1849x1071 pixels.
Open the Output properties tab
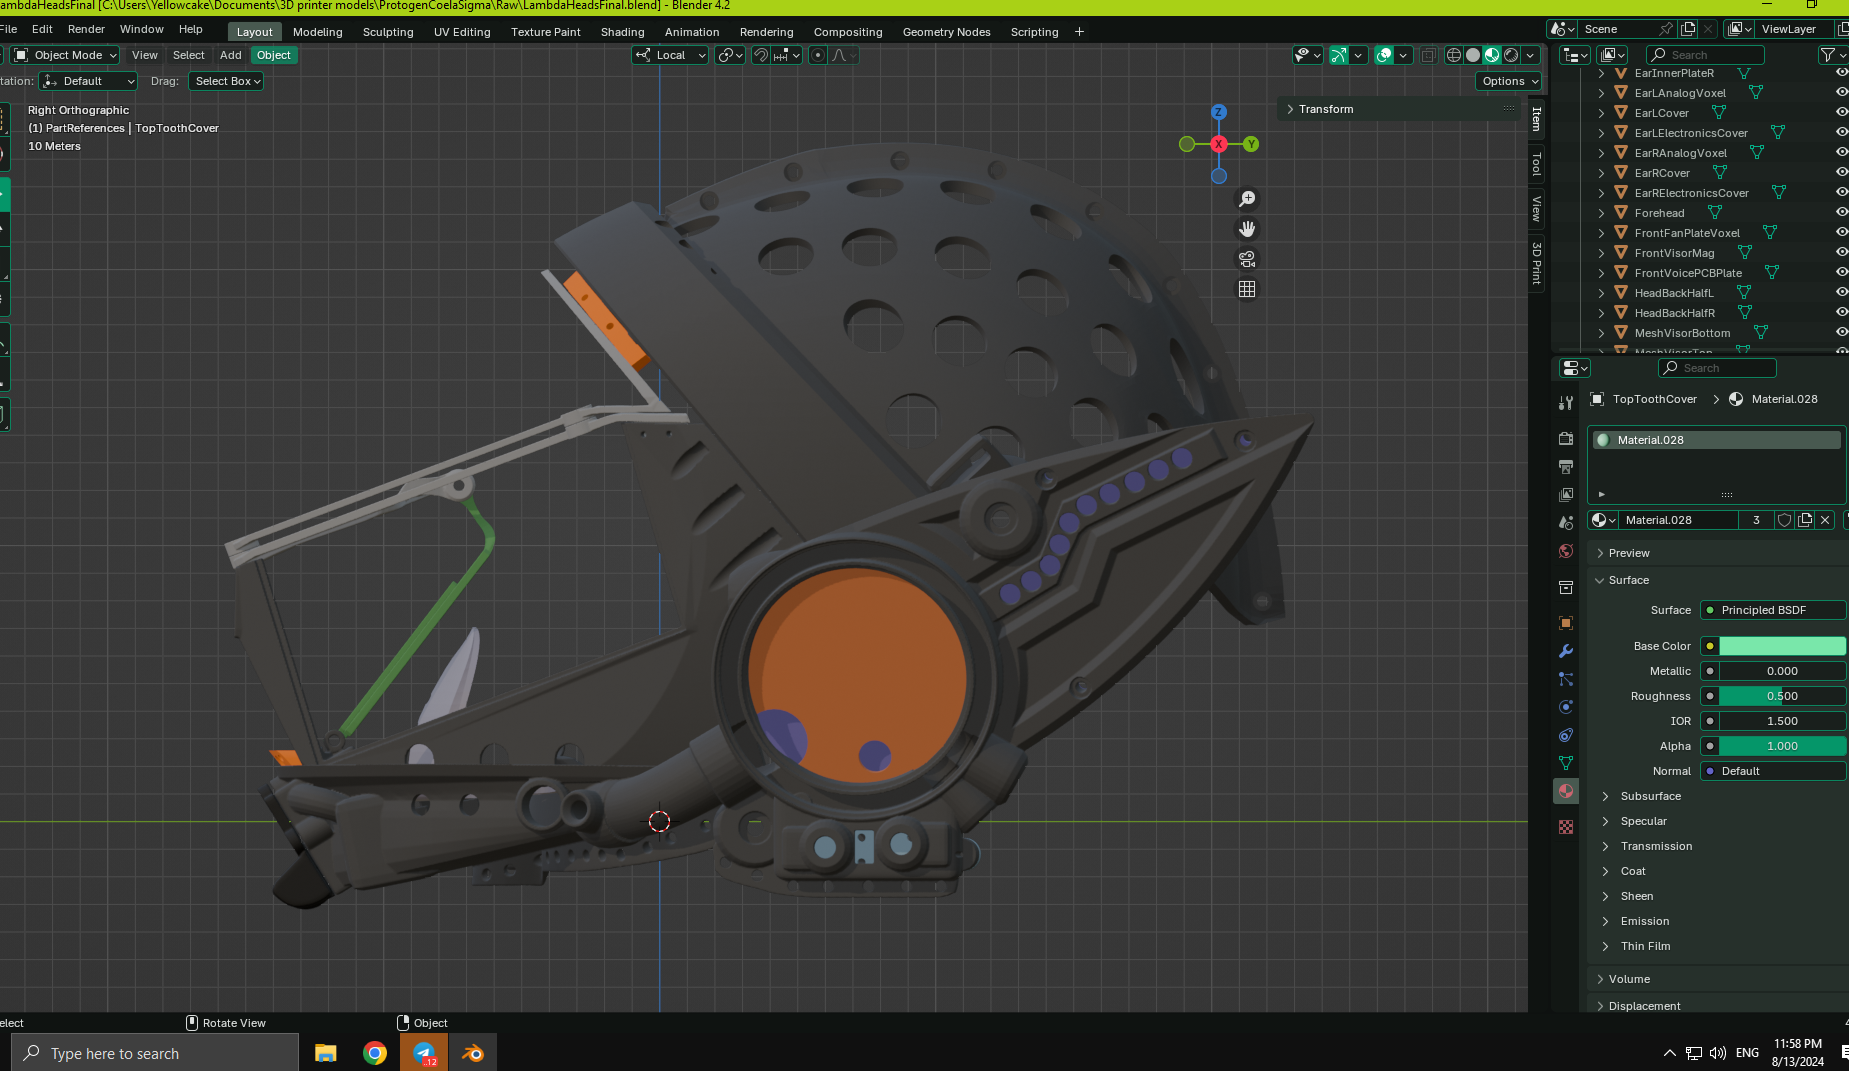(x=1566, y=467)
